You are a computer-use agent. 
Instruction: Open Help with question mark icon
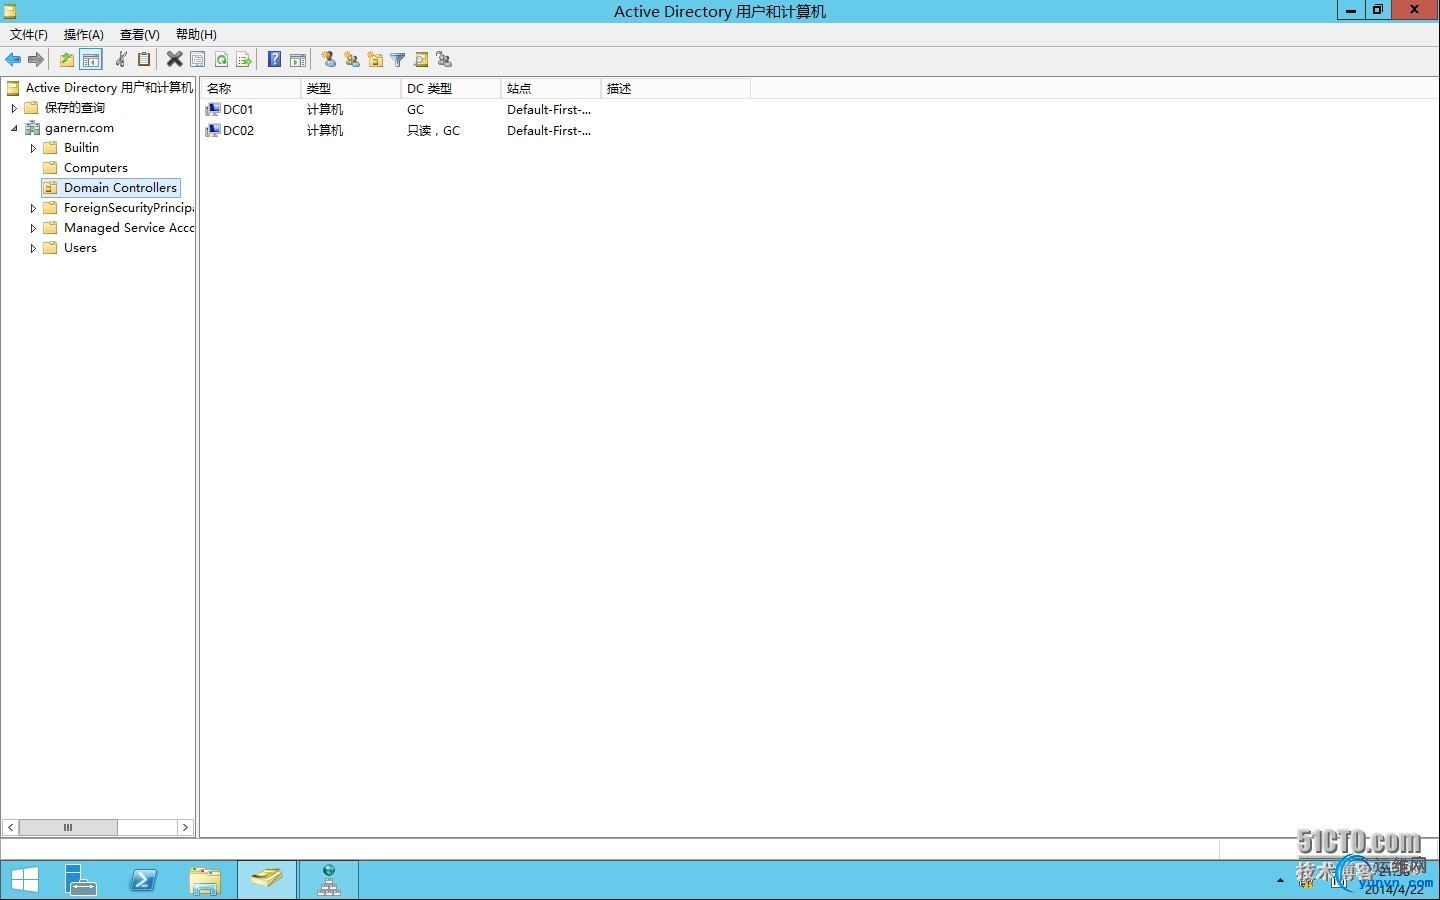tap(274, 60)
